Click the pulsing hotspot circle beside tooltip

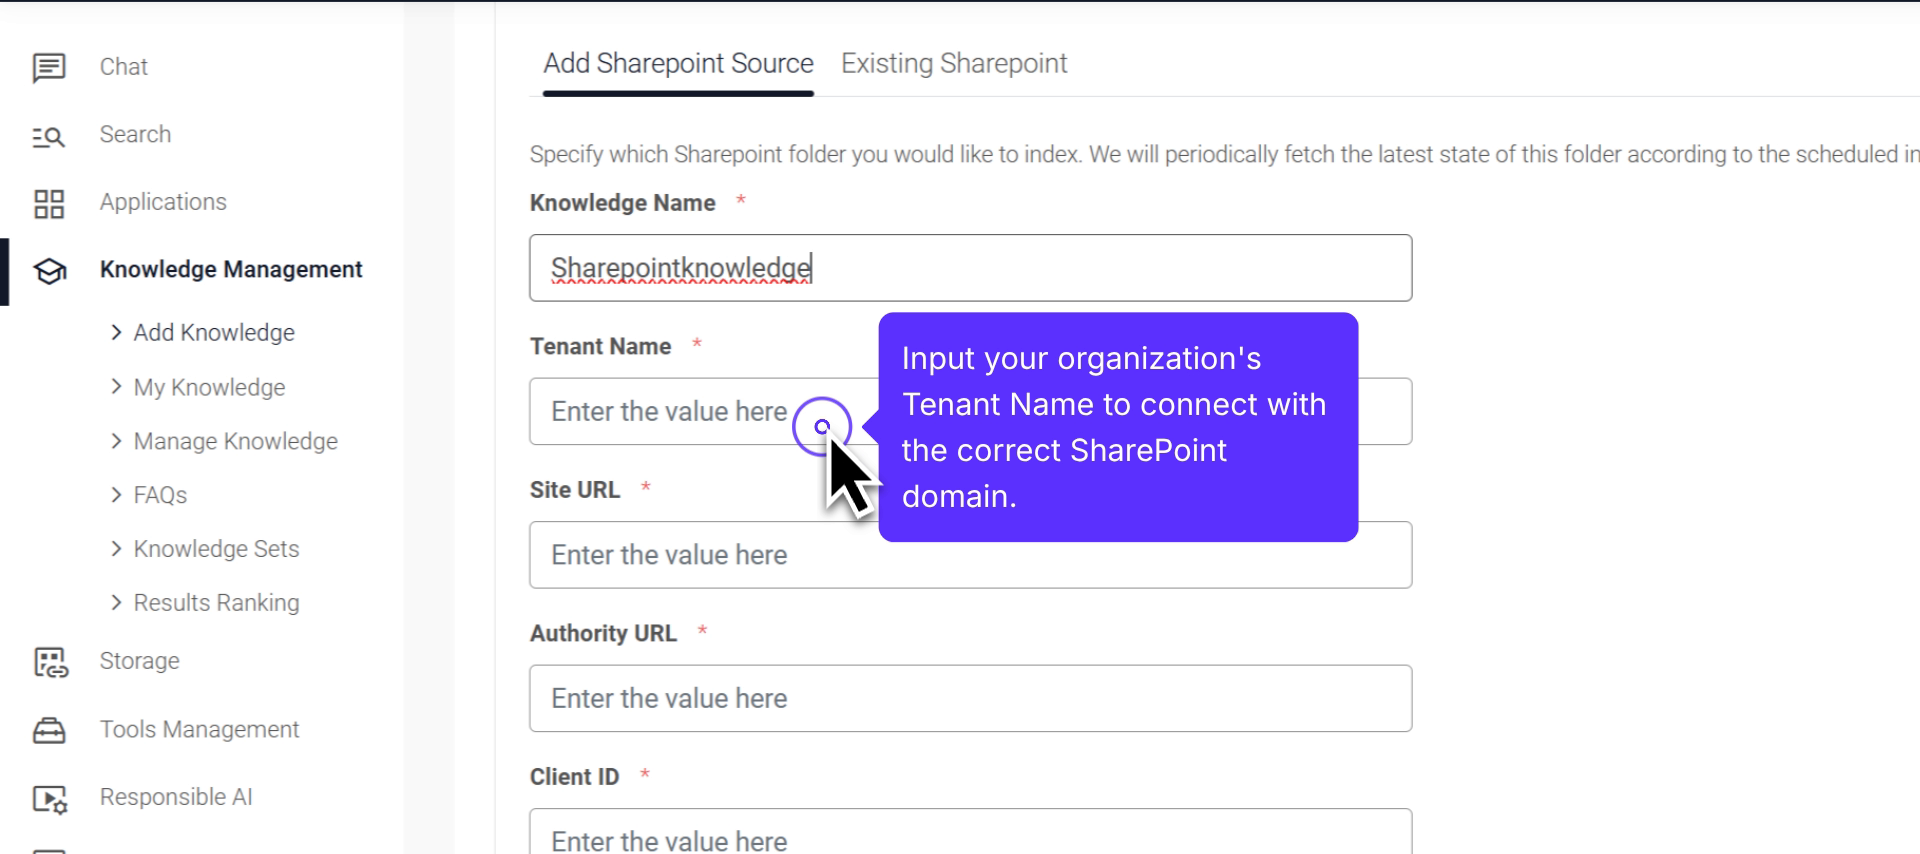(x=822, y=427)
